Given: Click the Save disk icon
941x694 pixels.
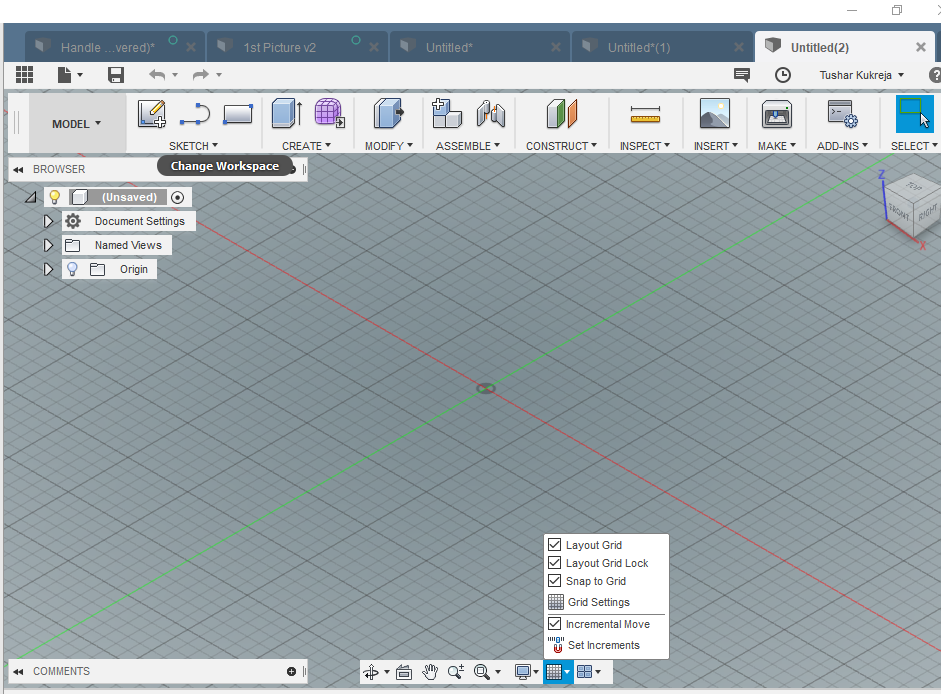Looking at the screenshot, I should 116,74.
